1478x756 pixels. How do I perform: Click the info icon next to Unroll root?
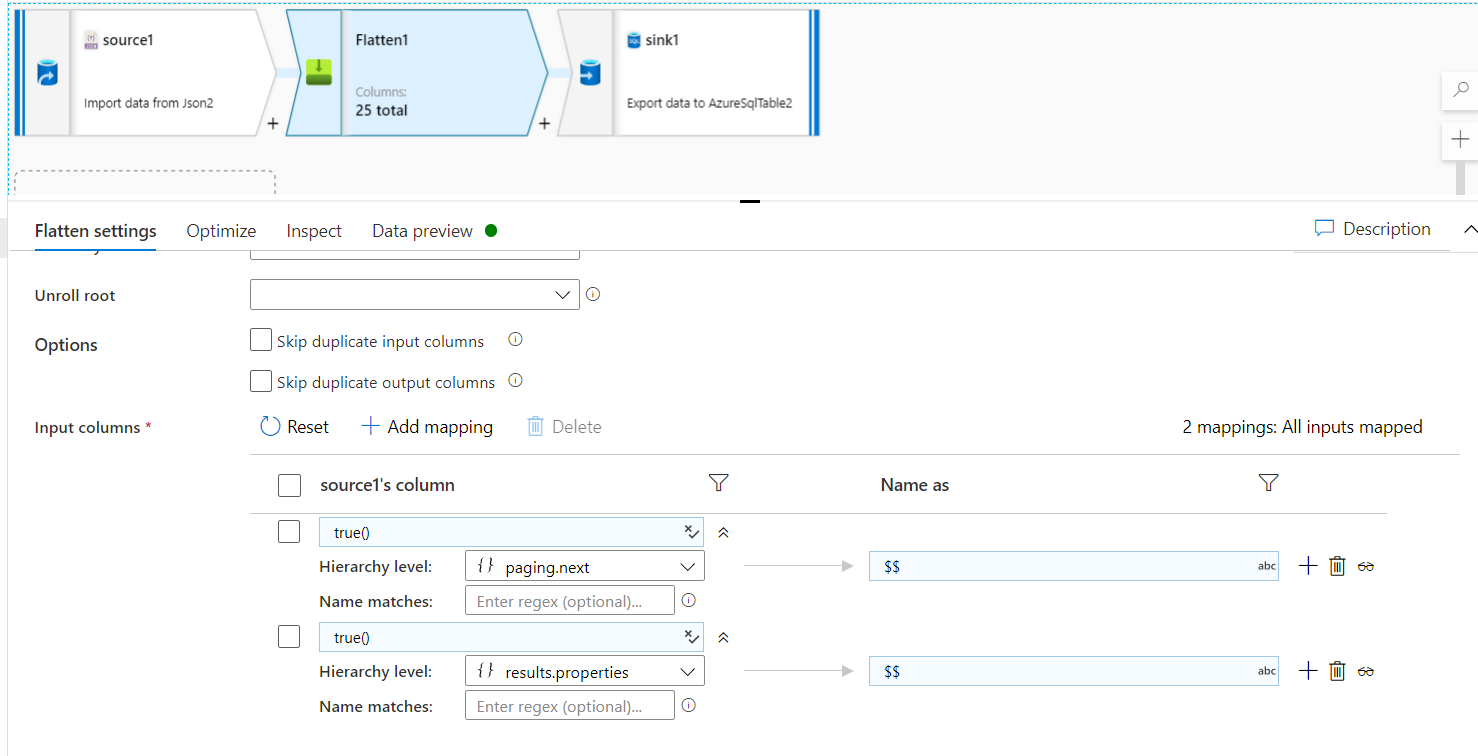point(593,294)
